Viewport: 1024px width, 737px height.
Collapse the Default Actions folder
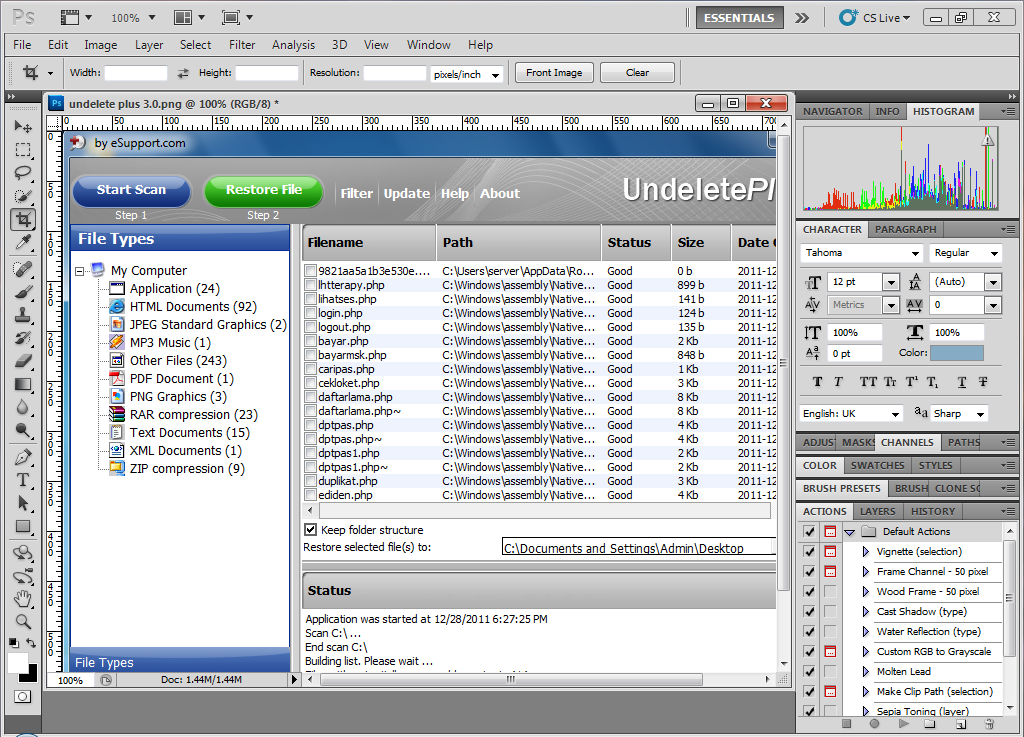850,532
